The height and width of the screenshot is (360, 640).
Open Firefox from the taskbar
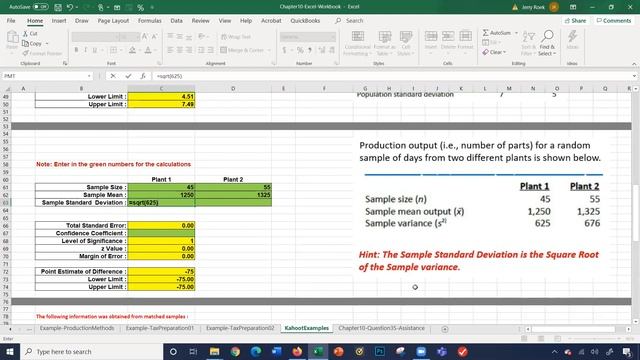coord(297,351)
